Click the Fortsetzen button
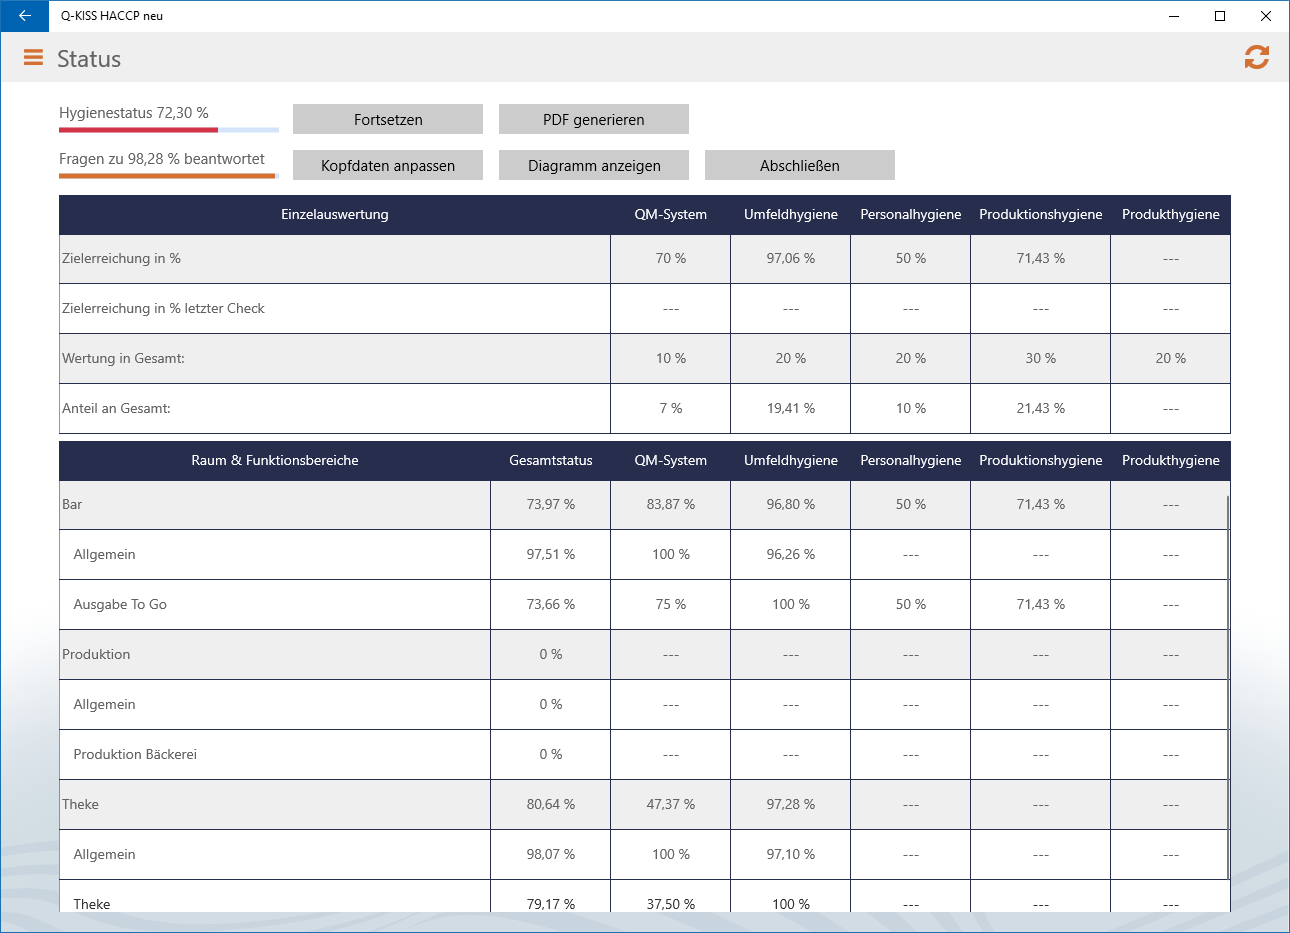The height and width of the screenshot is (933, 1290). pyautogui.click(x=388, y=119)
